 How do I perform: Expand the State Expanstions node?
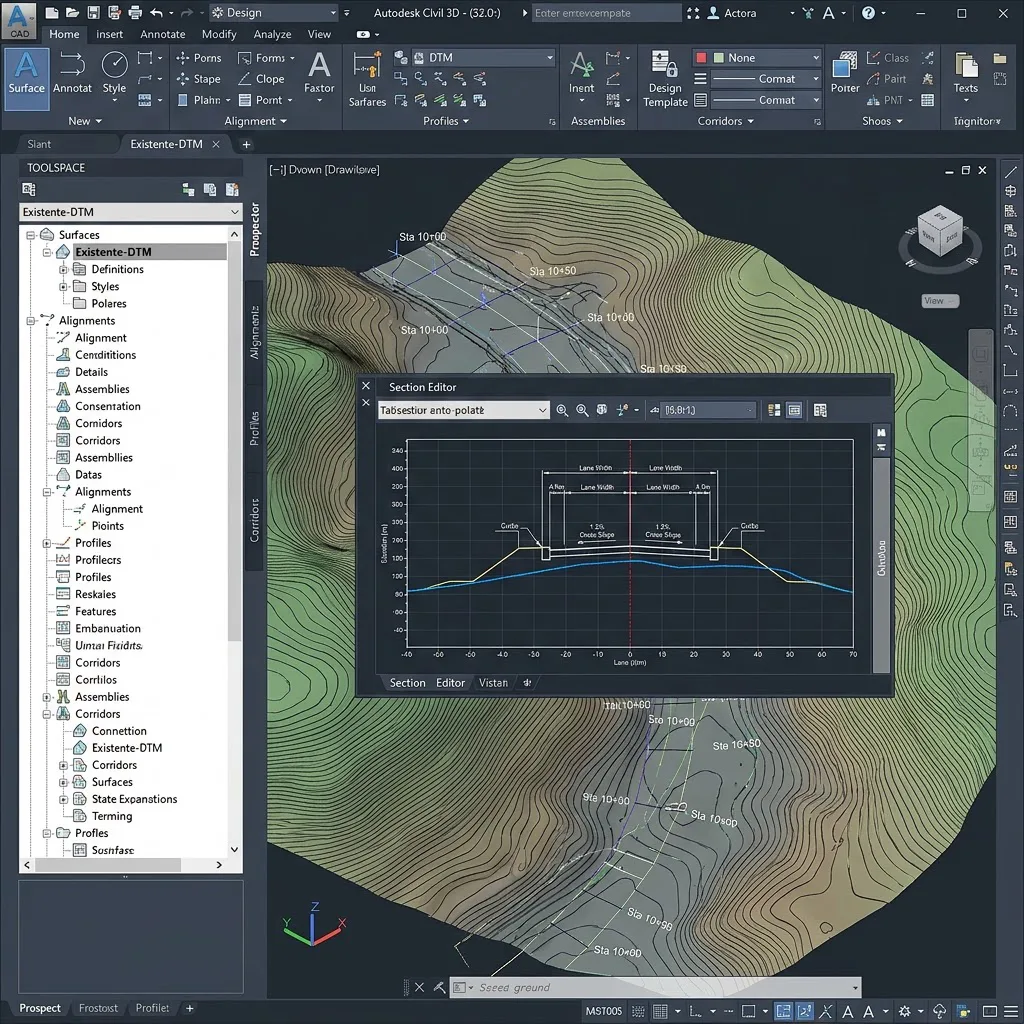[x=63, y=799]
